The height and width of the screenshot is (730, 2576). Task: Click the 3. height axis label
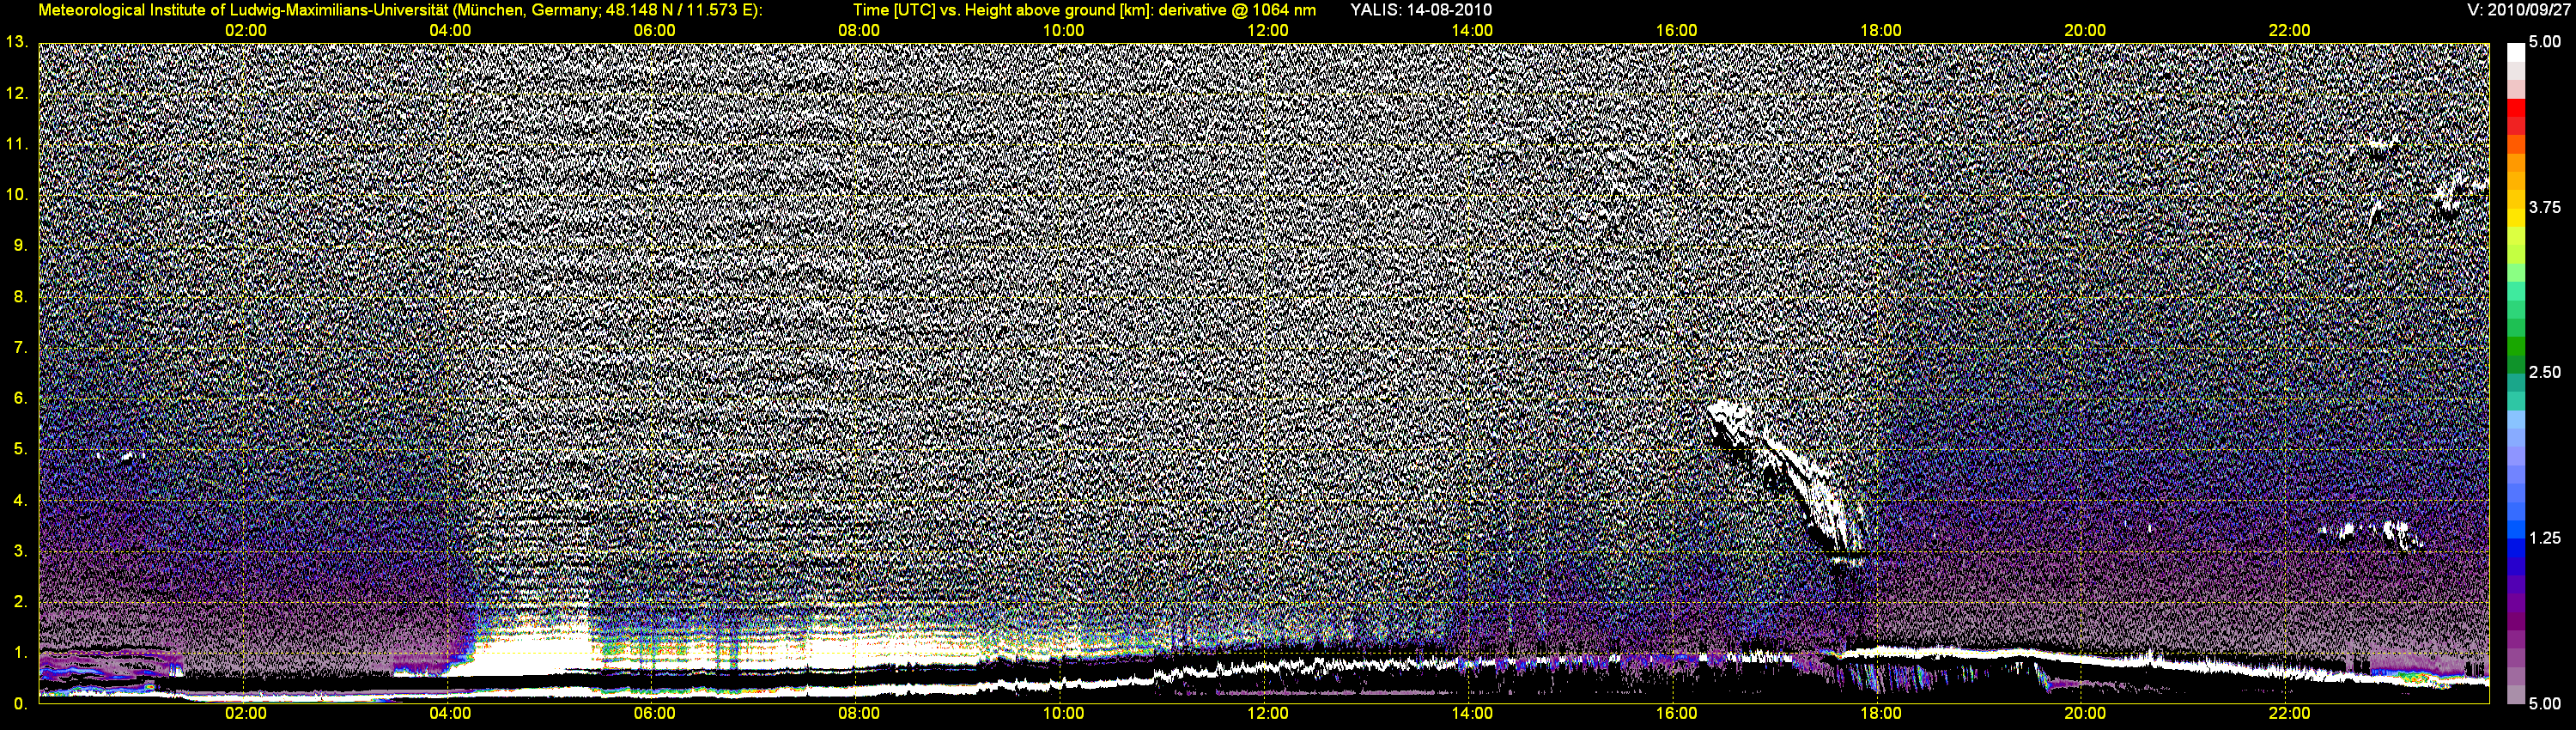[x=20, y=551]
